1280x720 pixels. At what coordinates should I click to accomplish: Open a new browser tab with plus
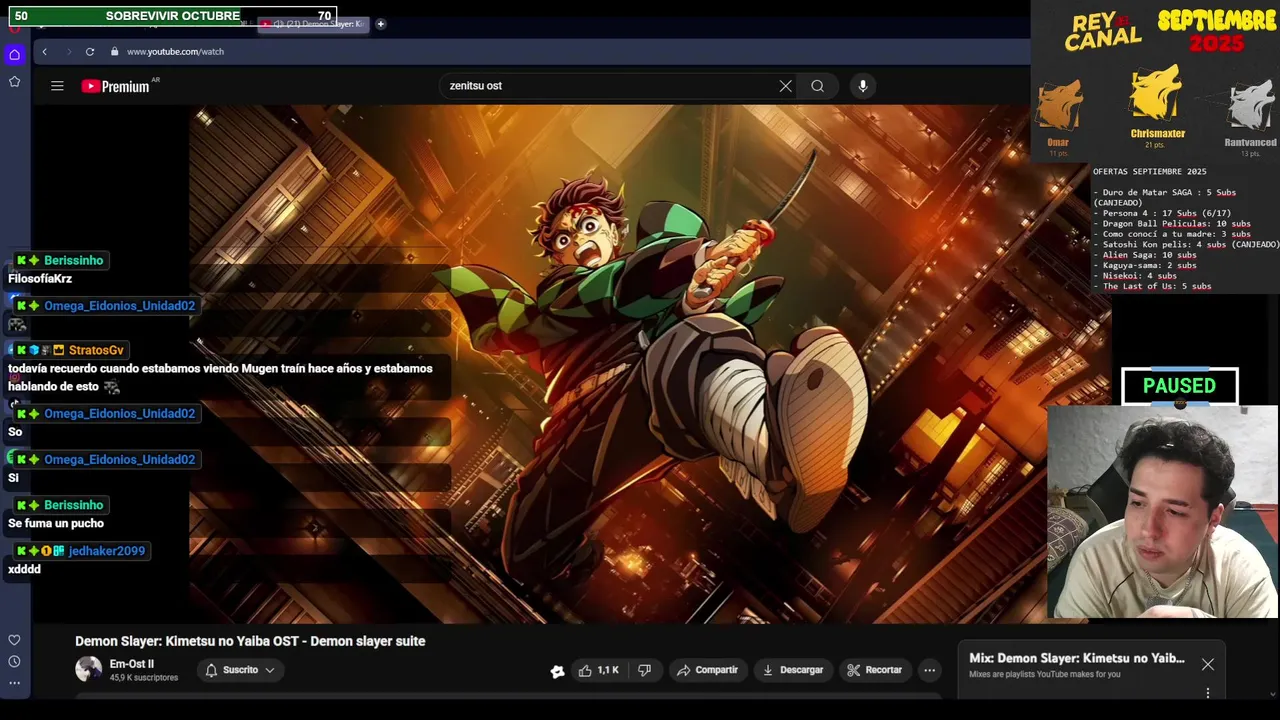380,24
